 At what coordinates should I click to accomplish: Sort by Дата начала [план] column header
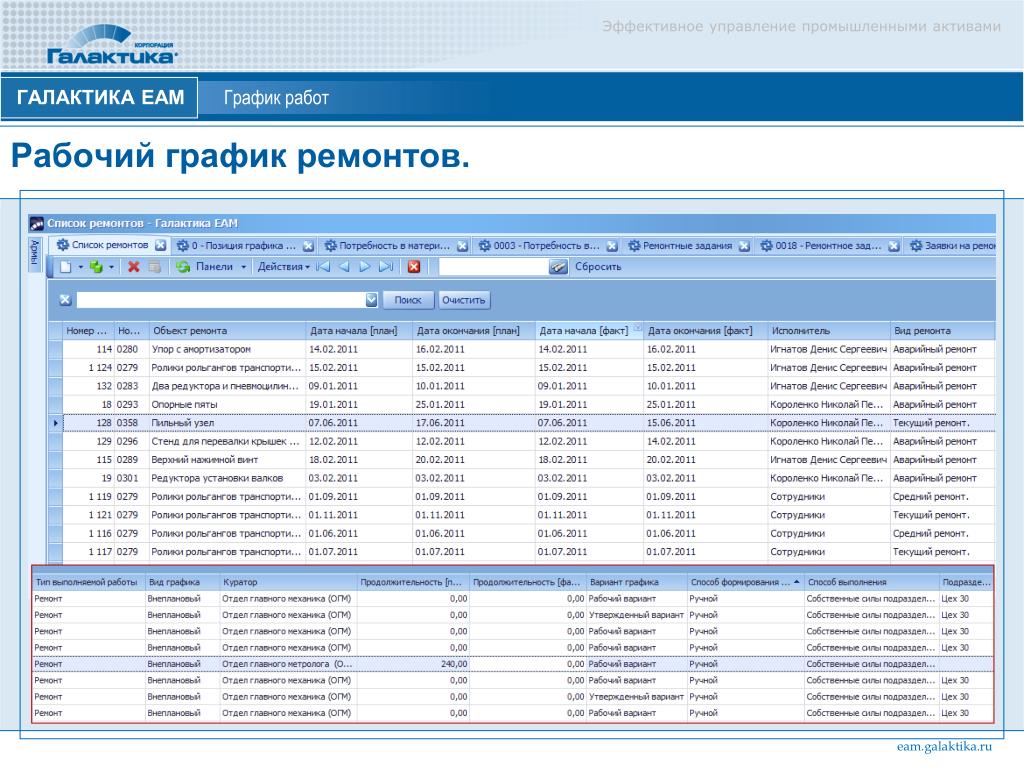point(359,330)
